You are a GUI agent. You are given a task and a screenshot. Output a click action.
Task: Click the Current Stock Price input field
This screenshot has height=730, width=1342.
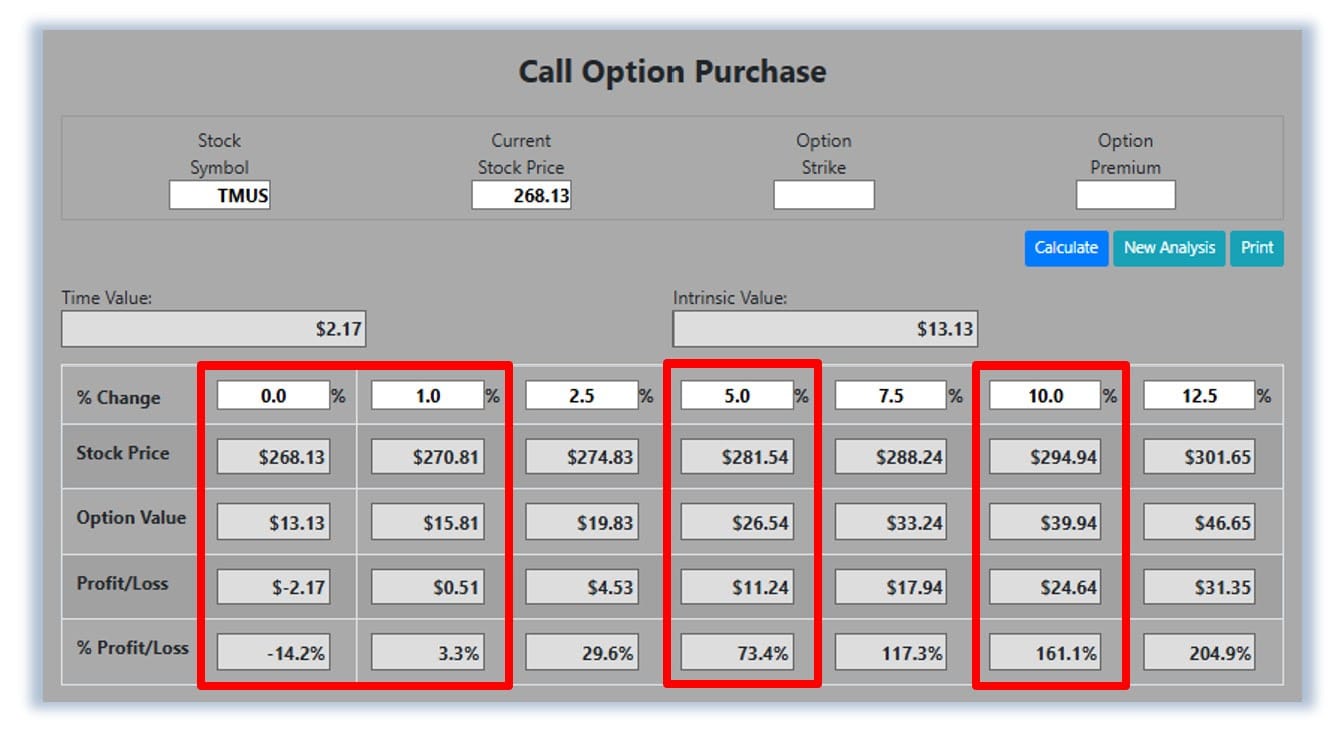coord(521,195)
